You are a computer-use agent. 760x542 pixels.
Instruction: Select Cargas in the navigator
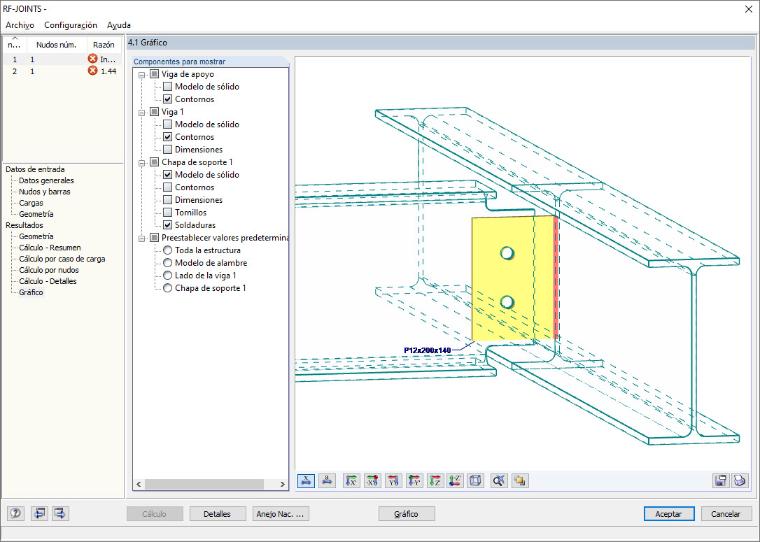pos(31,203)
